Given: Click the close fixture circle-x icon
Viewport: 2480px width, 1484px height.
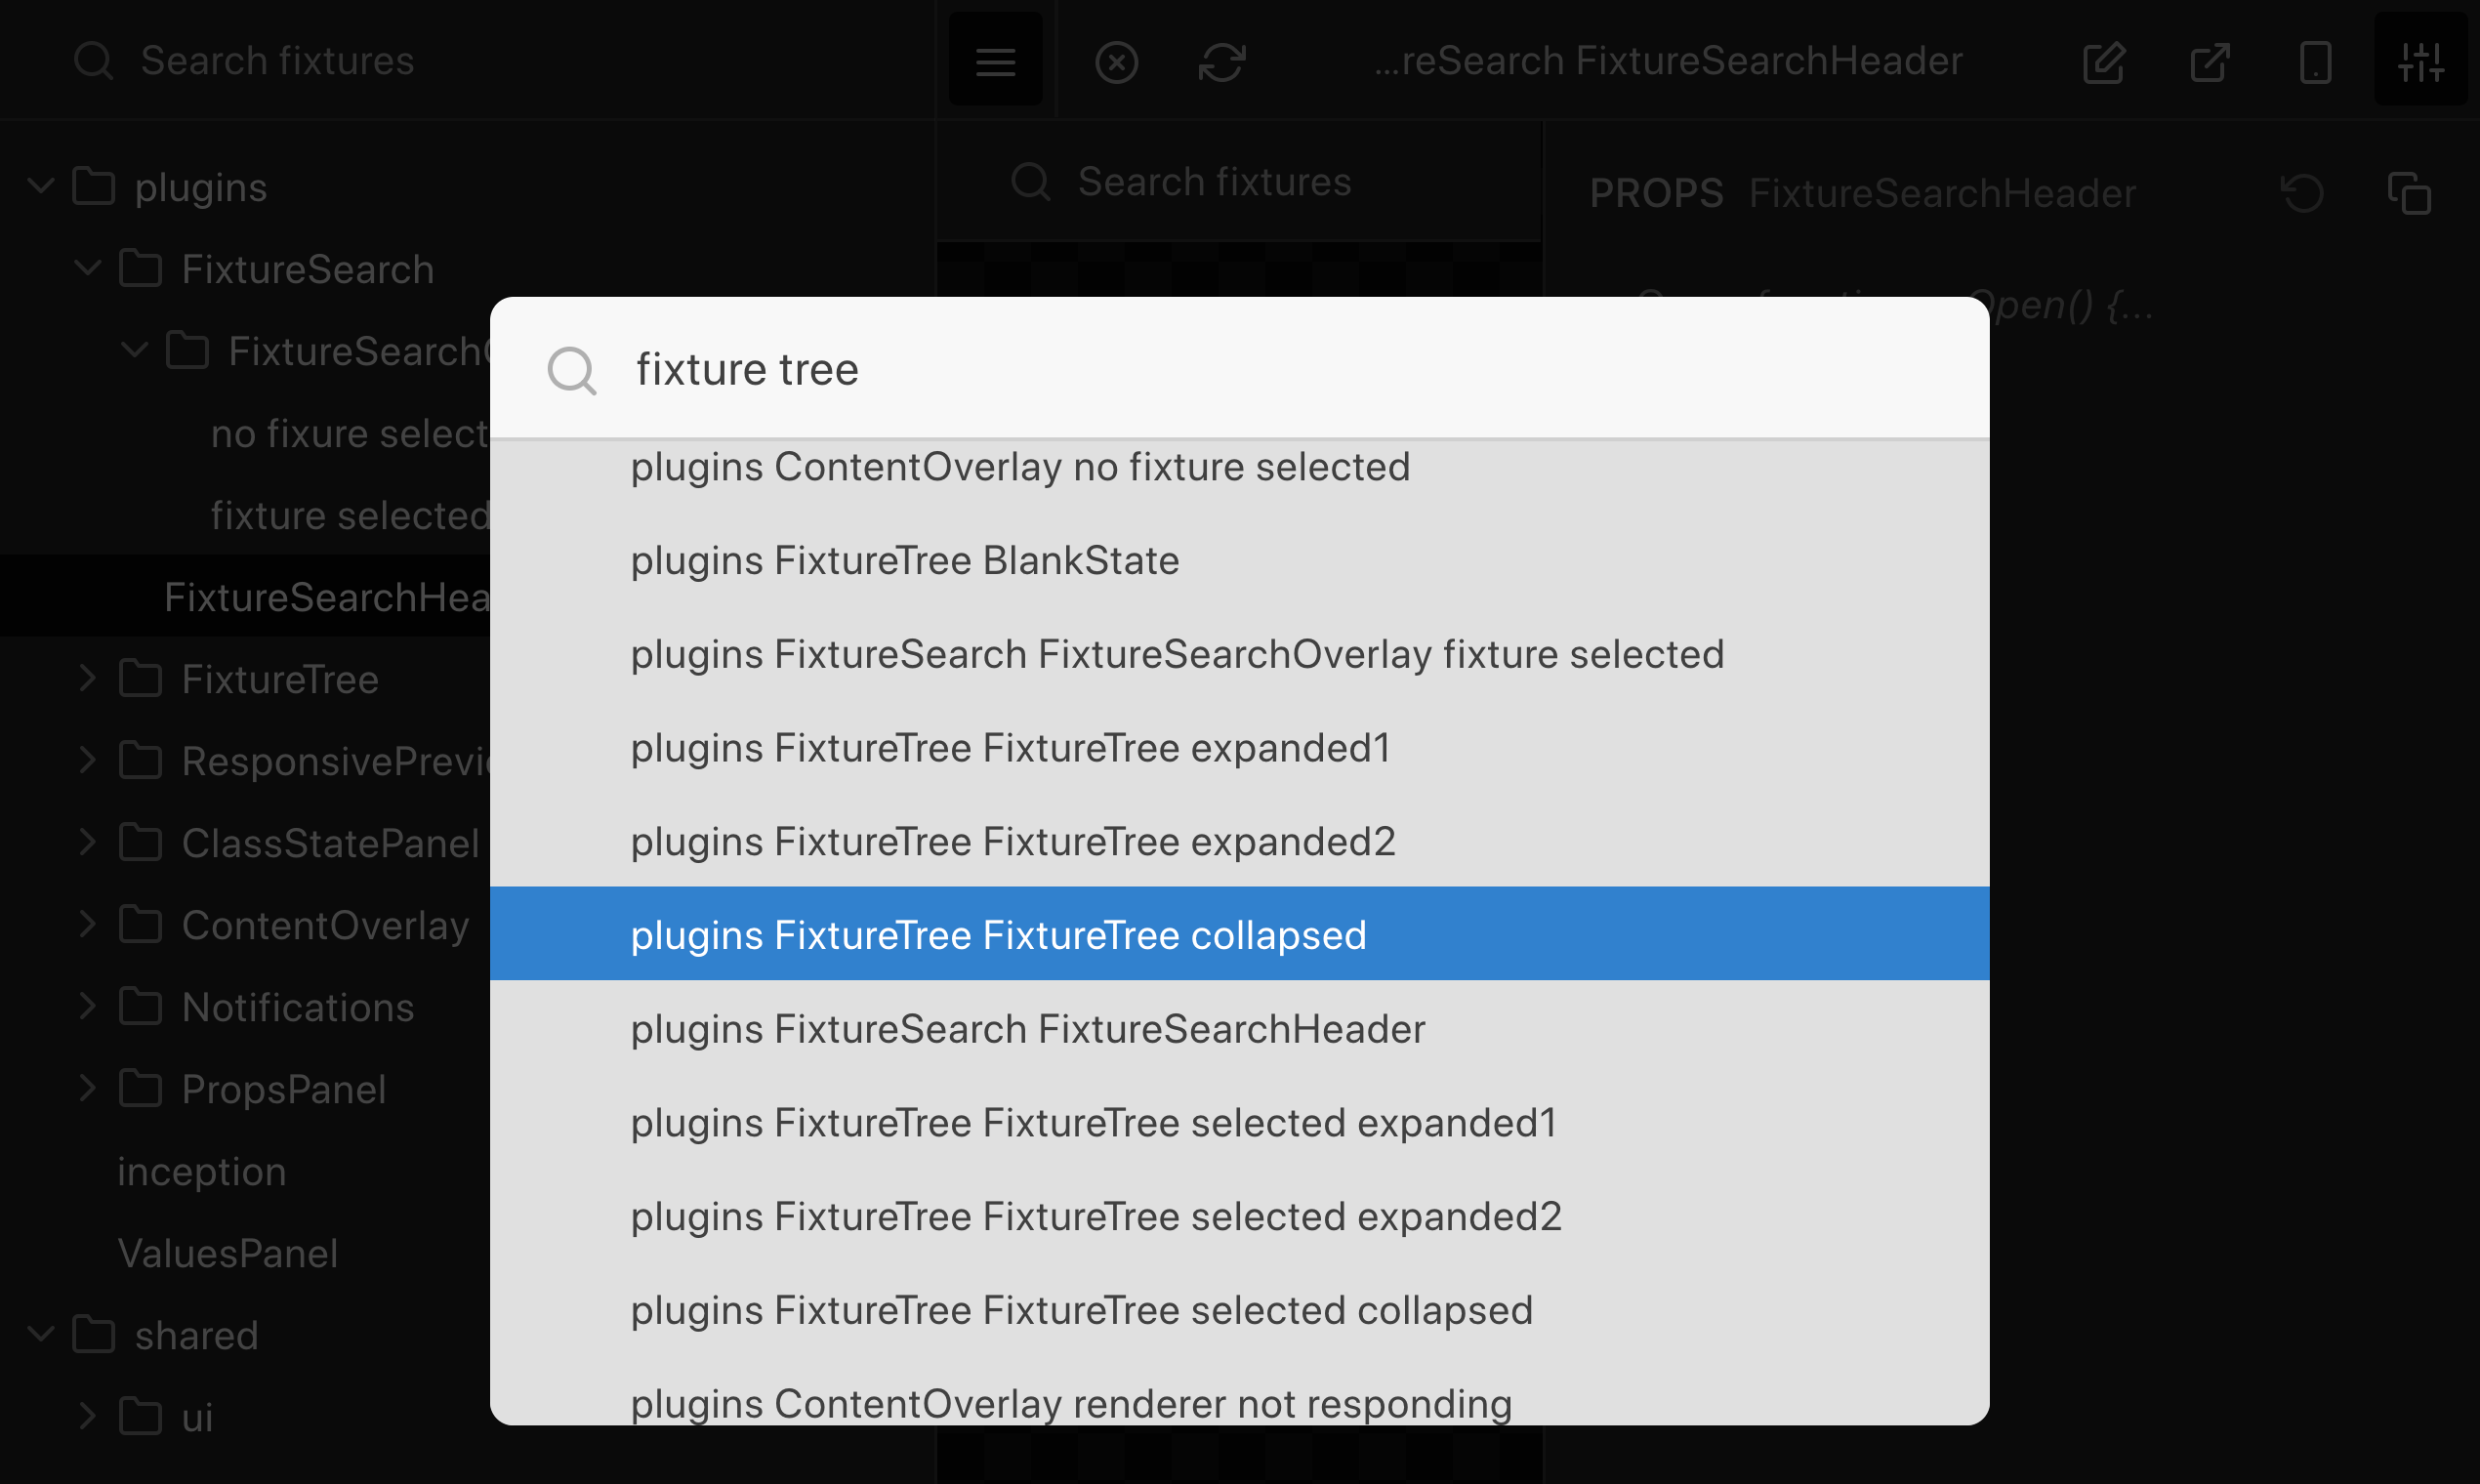Looking at the screenshot, I should click(1116, 62).
